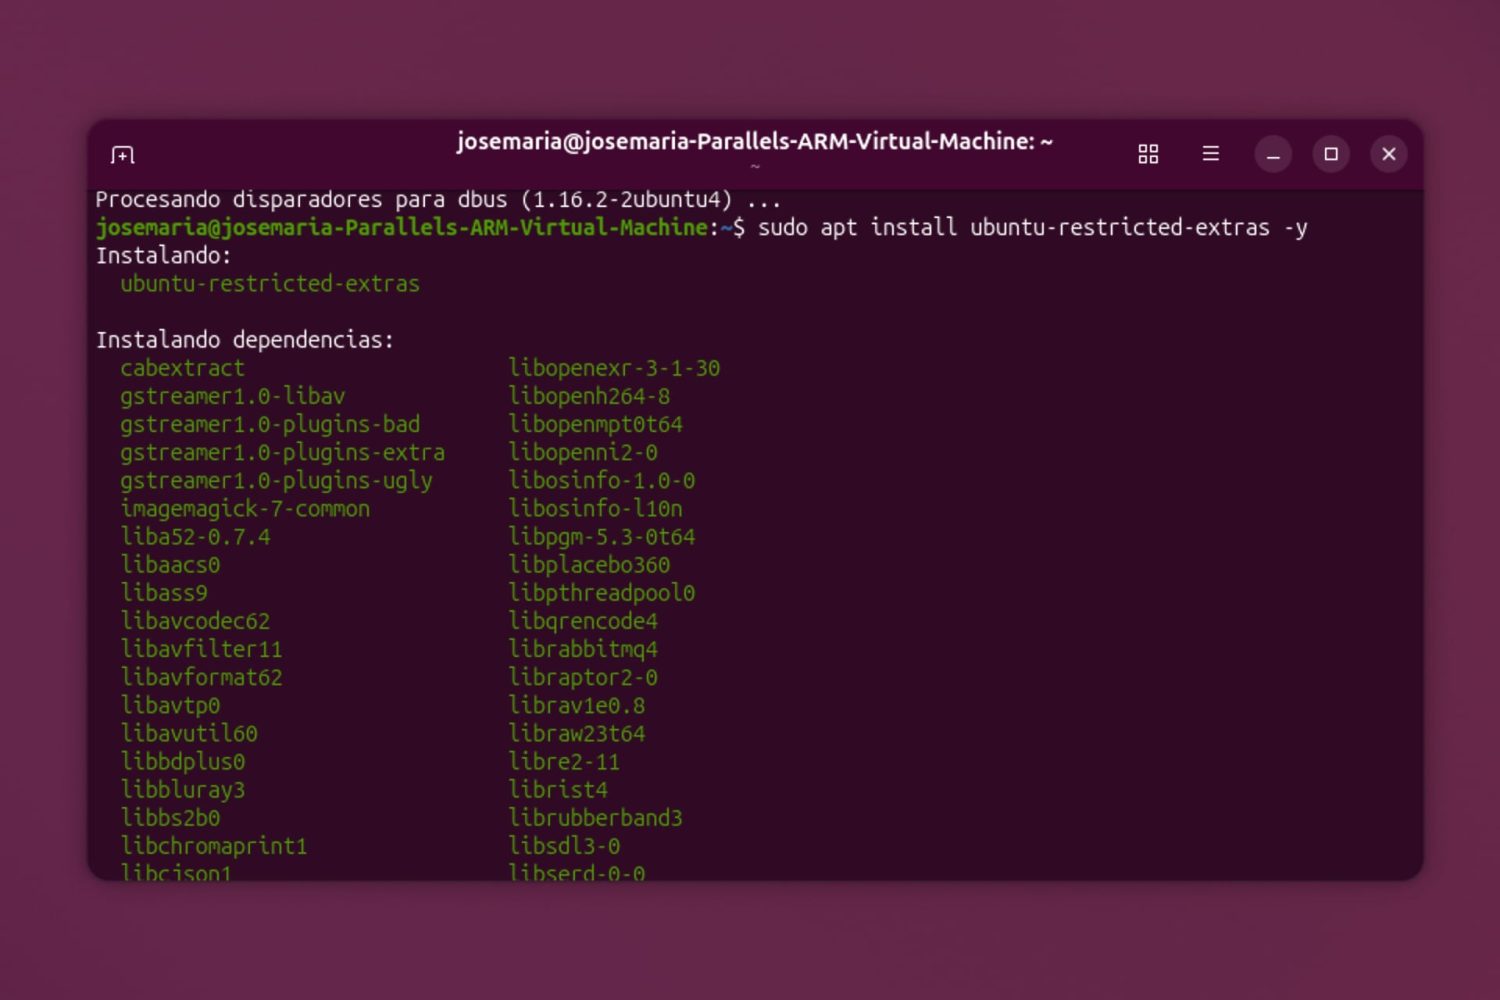Minimize the terminal window
The width and height of the screenshot is (1500, 1000).
[x=1273, y=154]
